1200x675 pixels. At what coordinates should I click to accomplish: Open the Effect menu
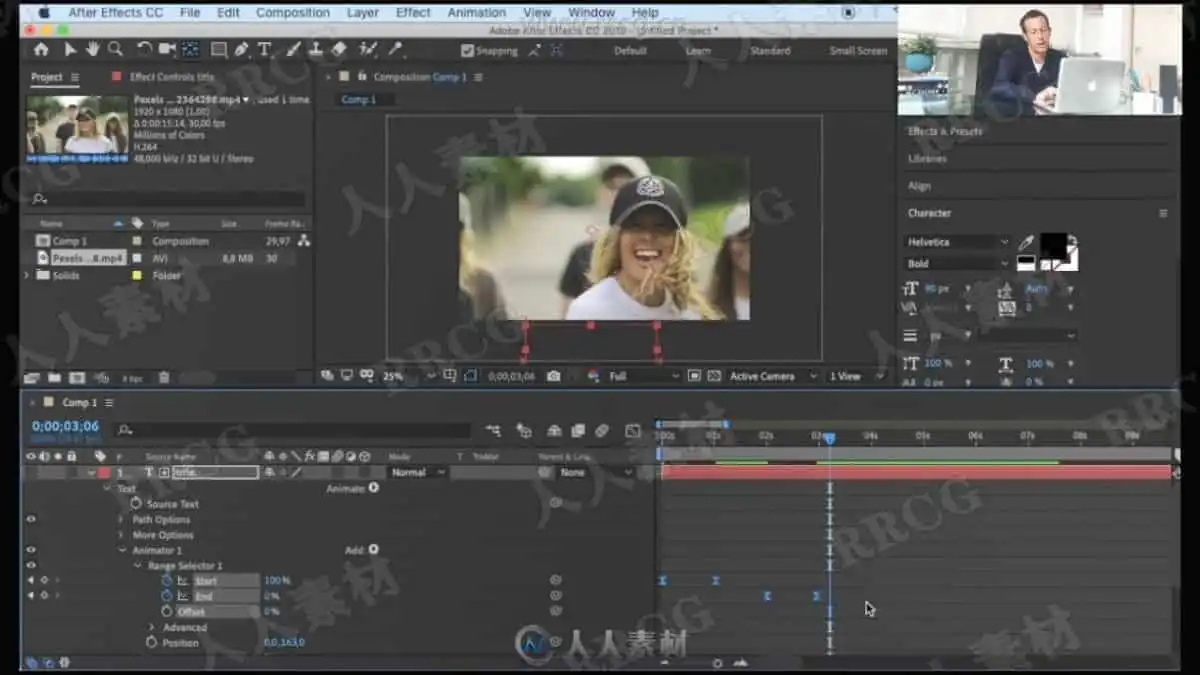413,12
